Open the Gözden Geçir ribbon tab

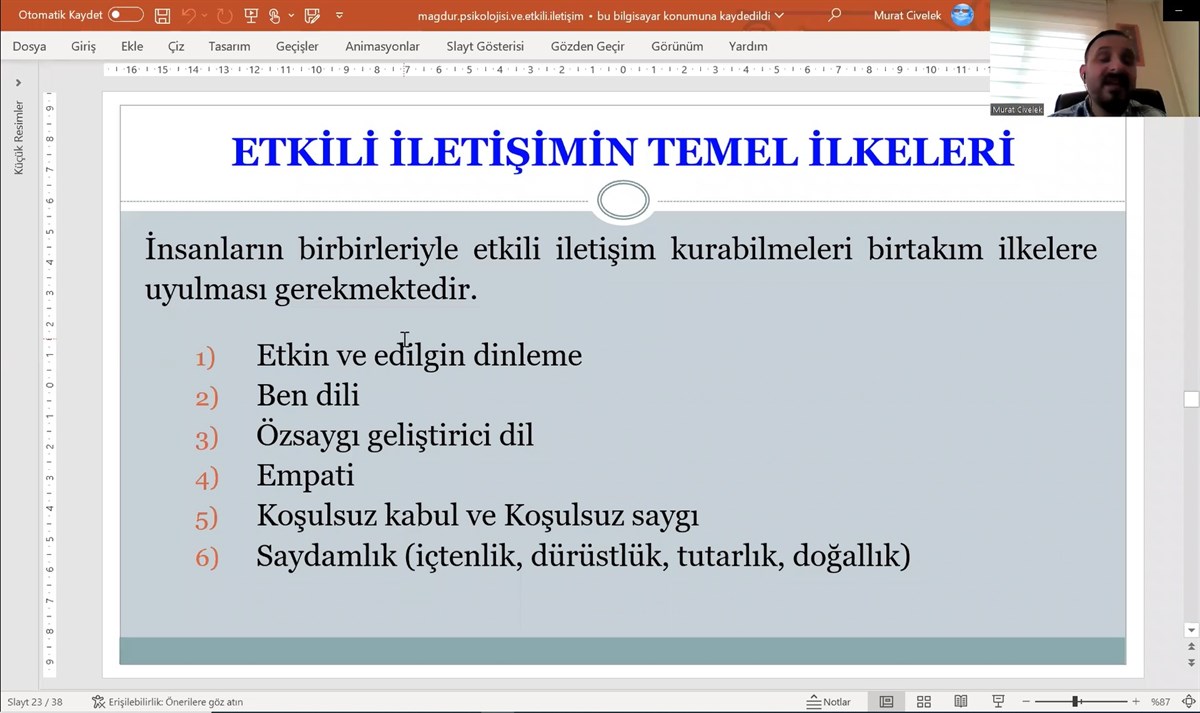pyautogui.click(x=587, y=46)
